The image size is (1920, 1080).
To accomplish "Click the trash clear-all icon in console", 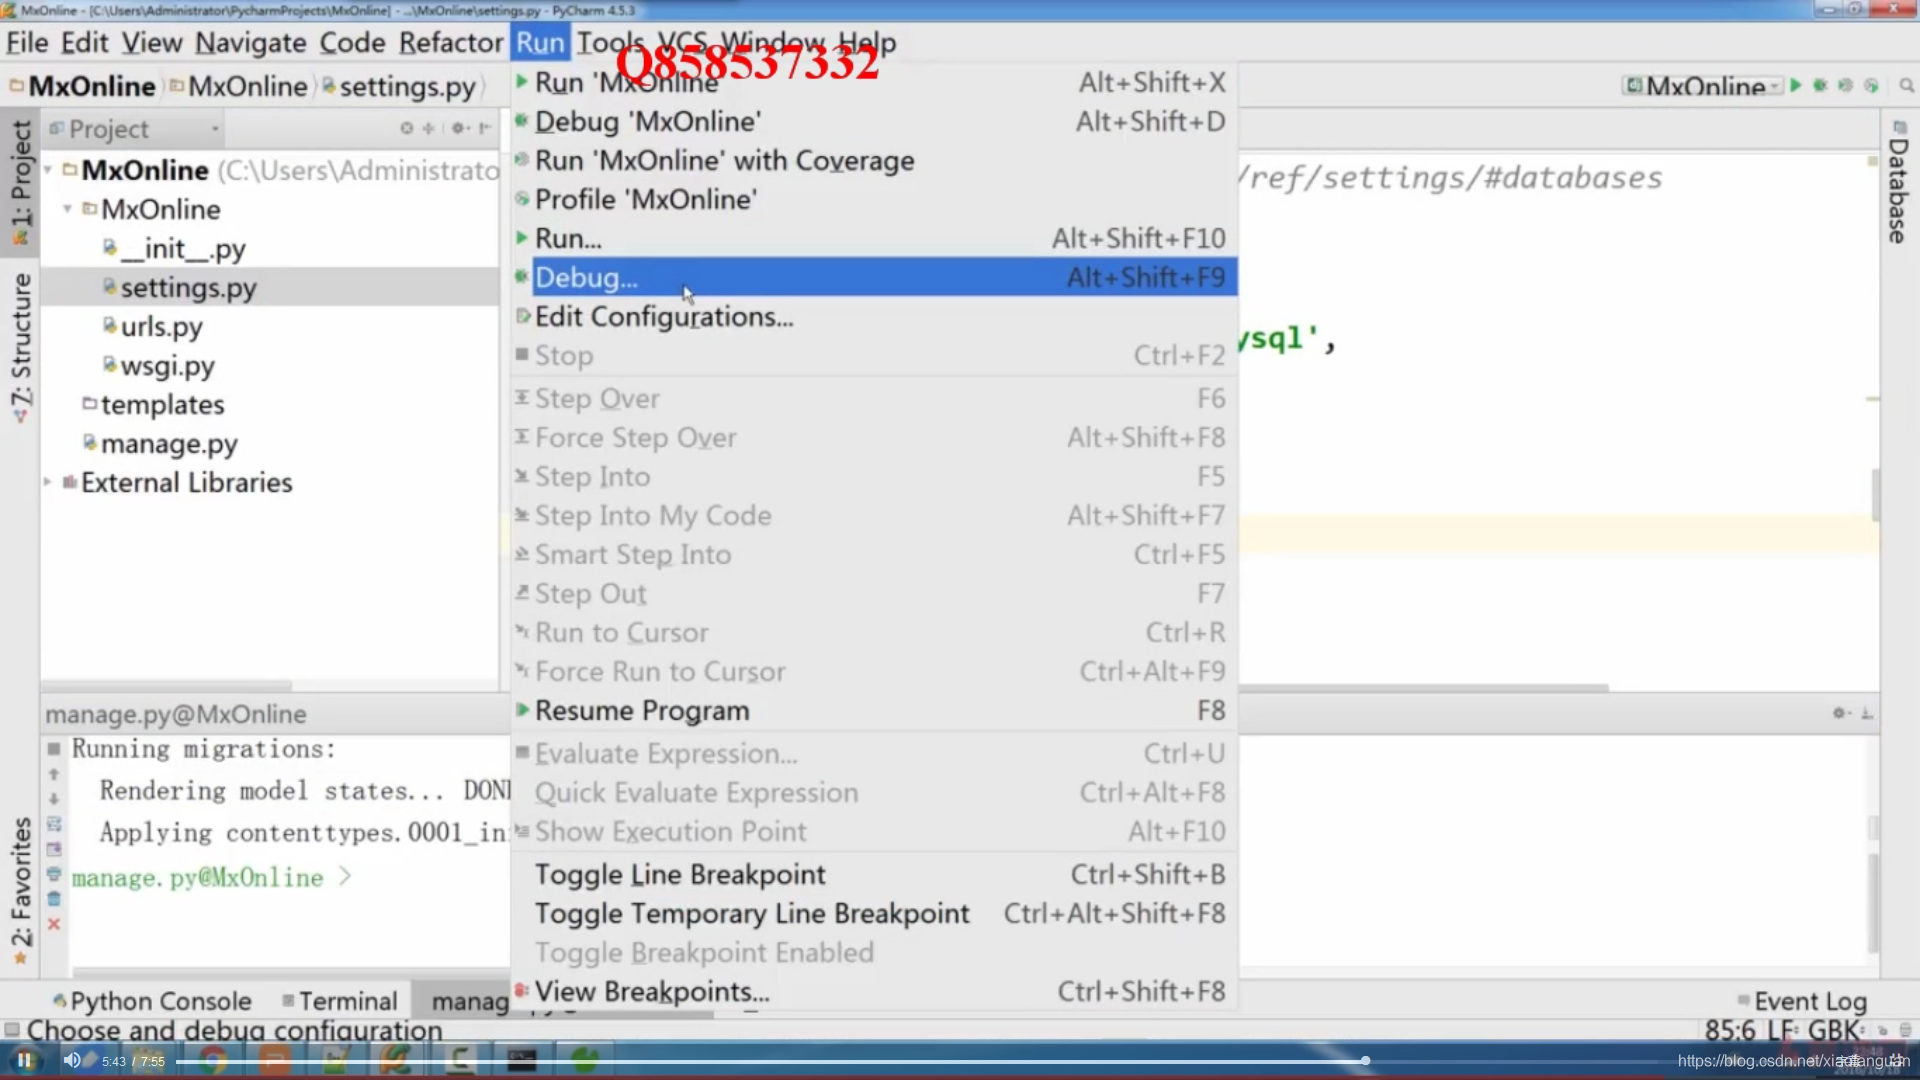I will 54,899.
